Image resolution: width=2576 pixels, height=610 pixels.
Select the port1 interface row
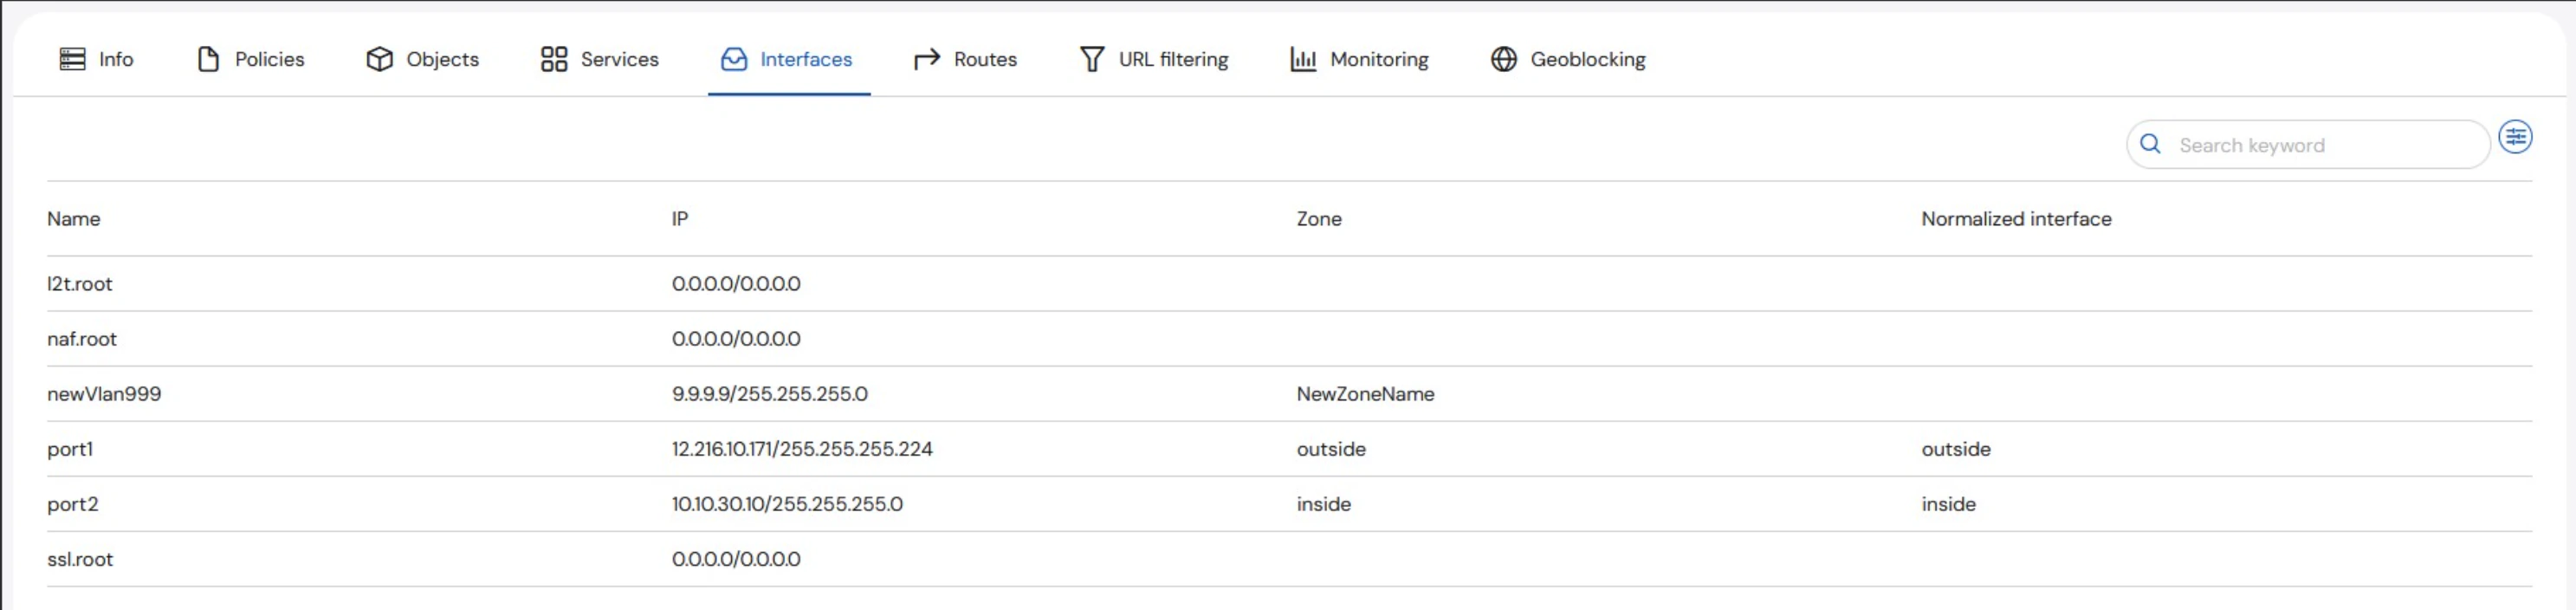click(70, 449)
